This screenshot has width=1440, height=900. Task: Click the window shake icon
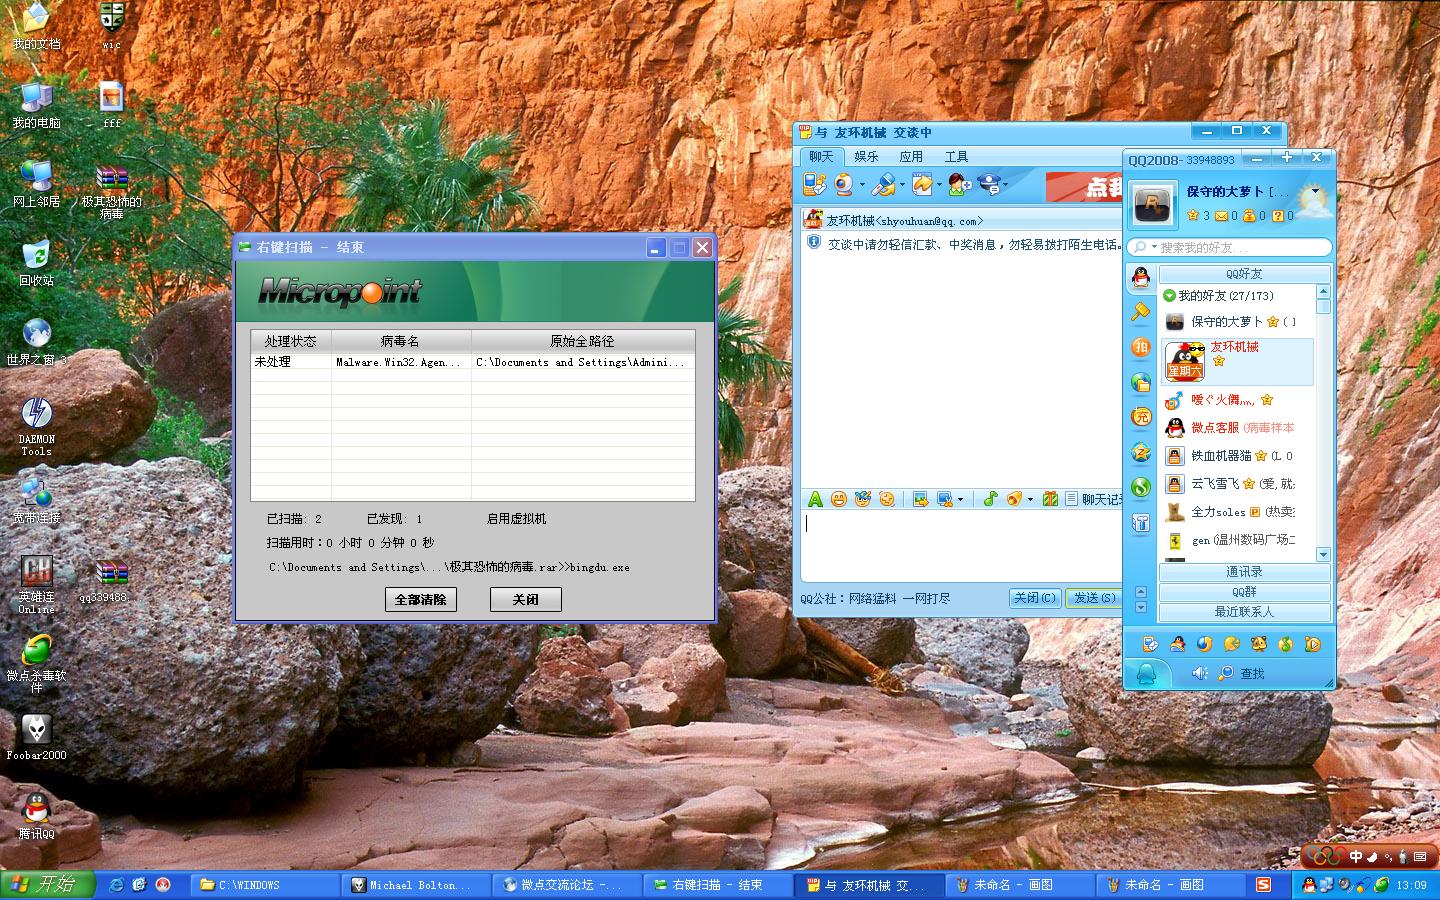(887, 499)
